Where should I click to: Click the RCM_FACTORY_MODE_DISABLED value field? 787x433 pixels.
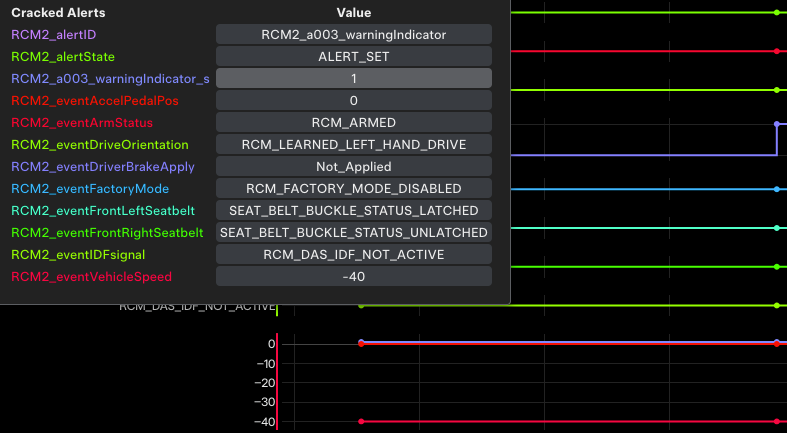click(353, 189)
